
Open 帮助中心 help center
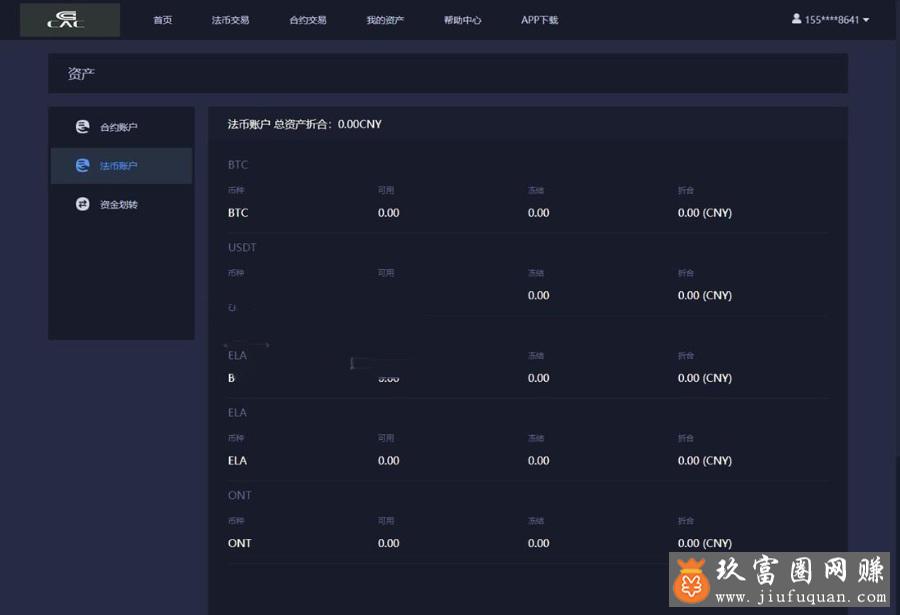(463, 20)
